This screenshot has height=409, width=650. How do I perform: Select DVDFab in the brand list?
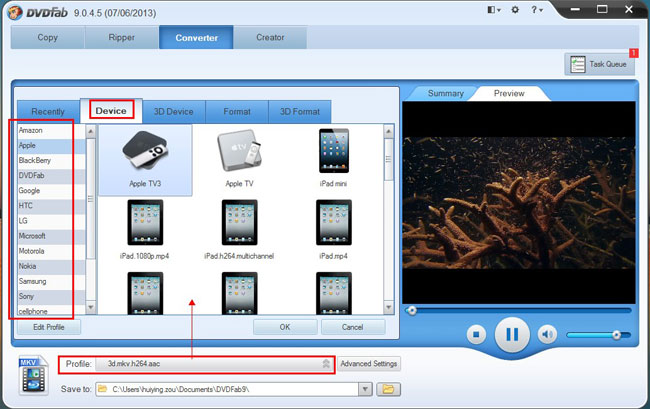51,176
